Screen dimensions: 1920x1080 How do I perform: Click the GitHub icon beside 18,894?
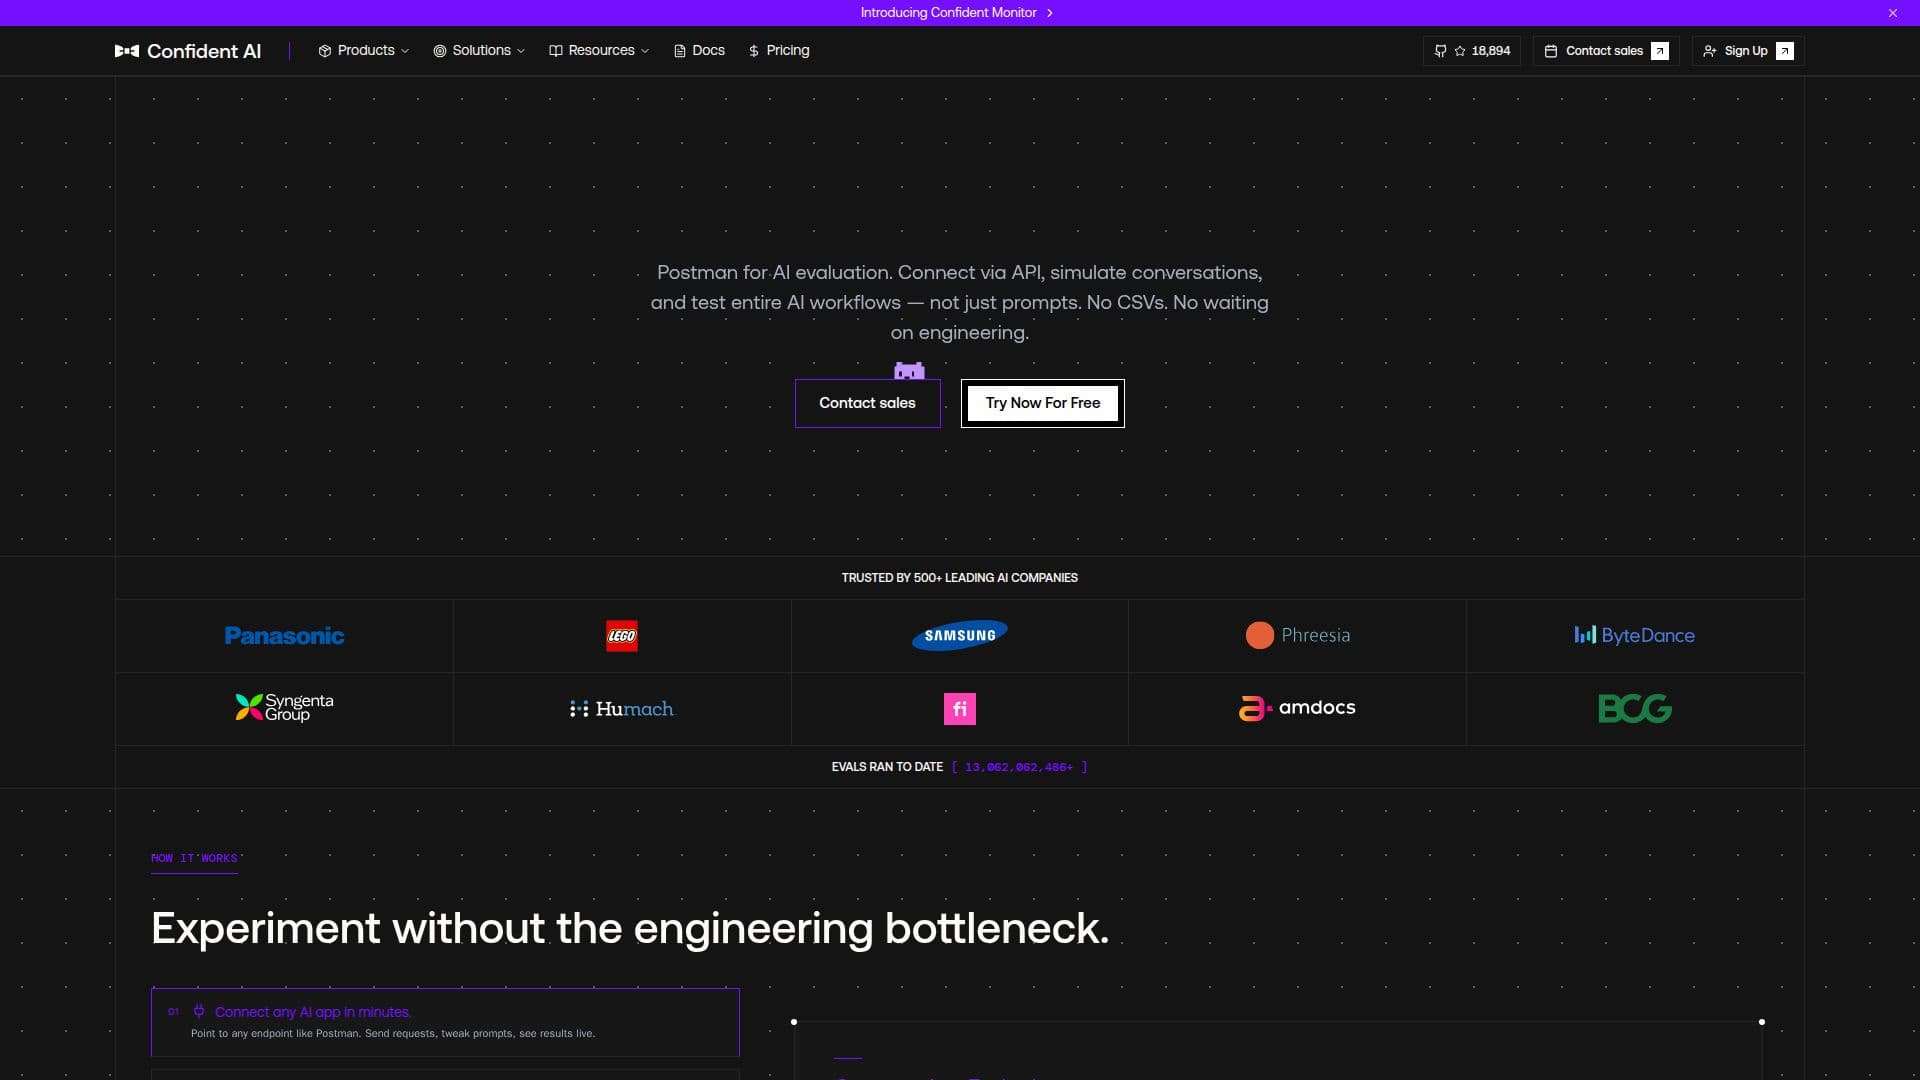click(1441, 51)
